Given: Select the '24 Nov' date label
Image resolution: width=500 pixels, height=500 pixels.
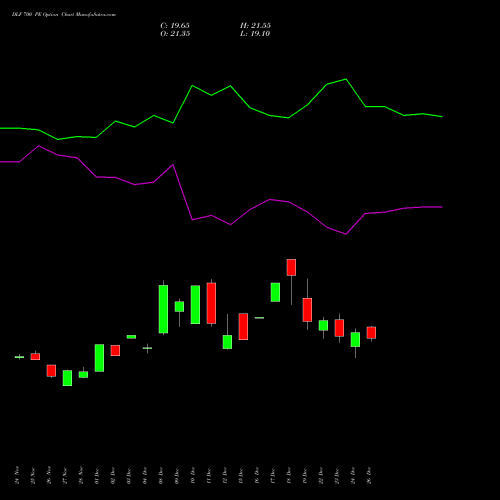Looking at the screenshot, I should [17, 475].
